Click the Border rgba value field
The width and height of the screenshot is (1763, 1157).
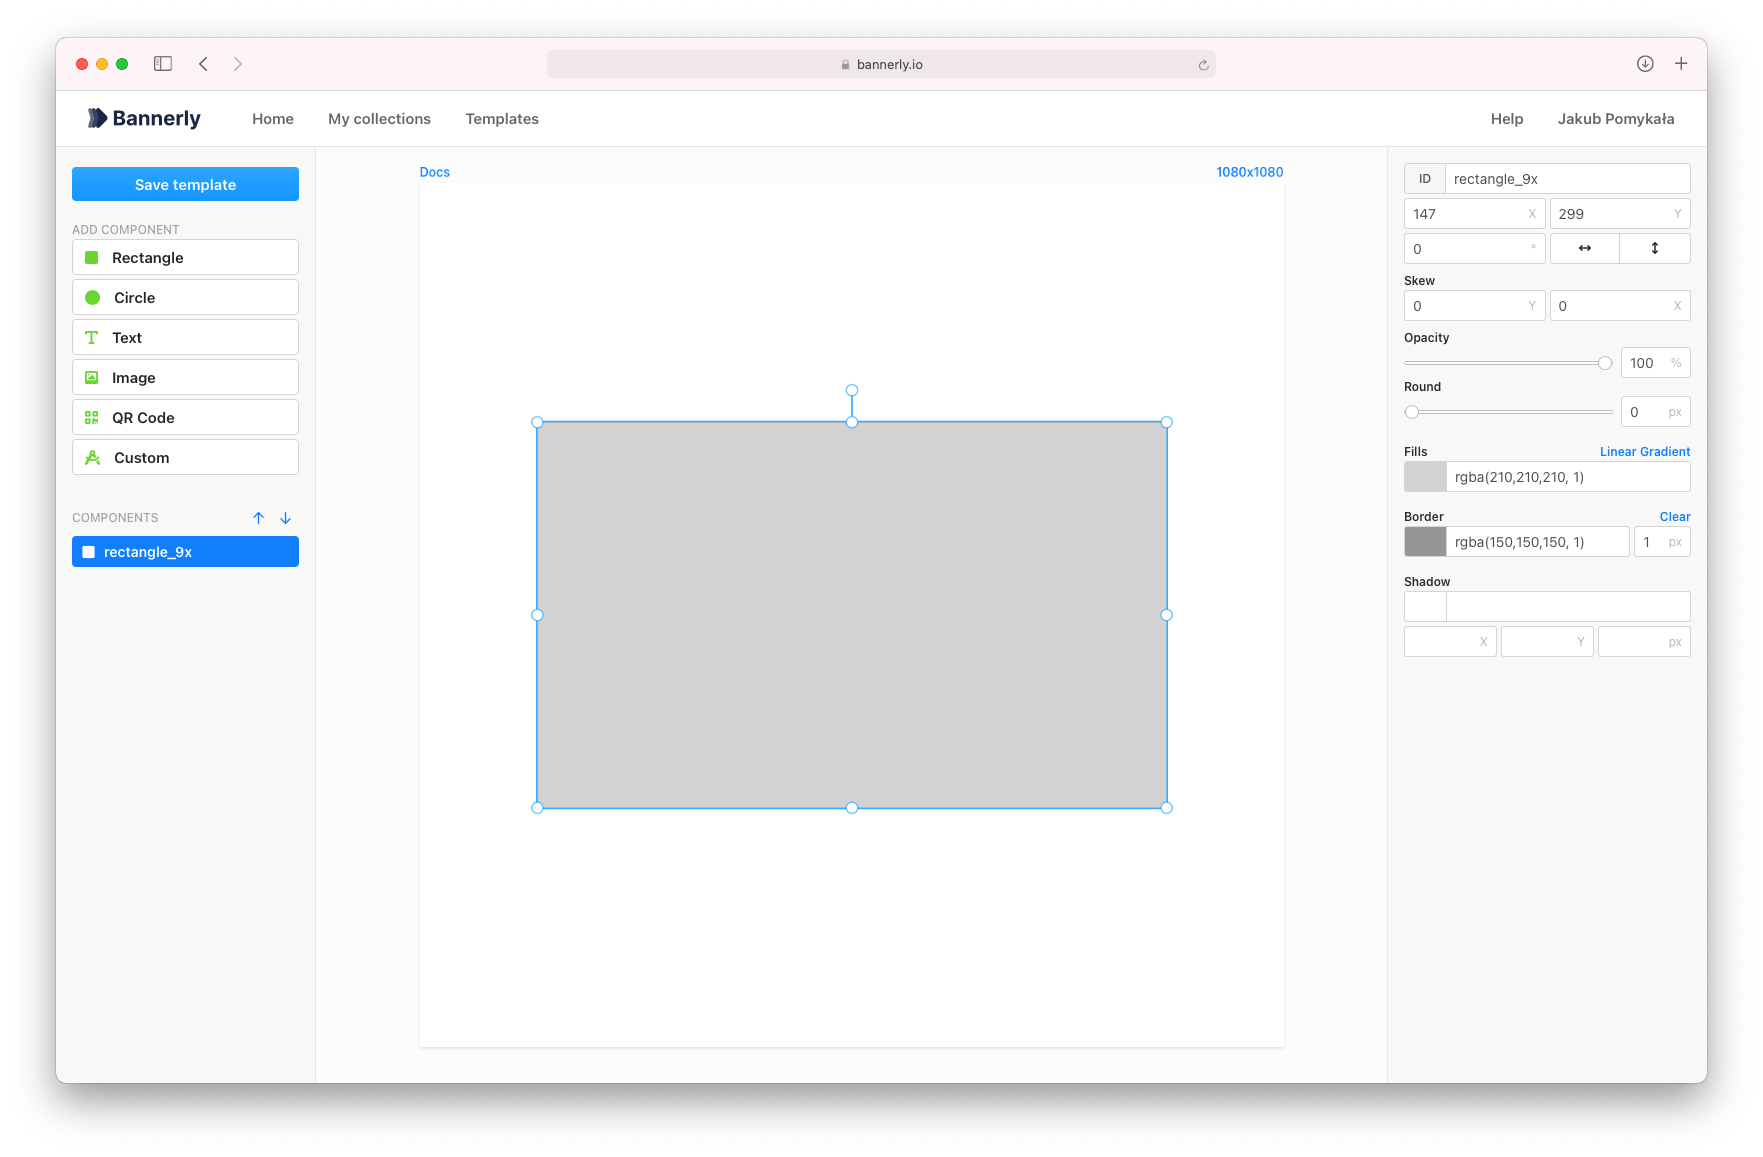point(1538,542)
